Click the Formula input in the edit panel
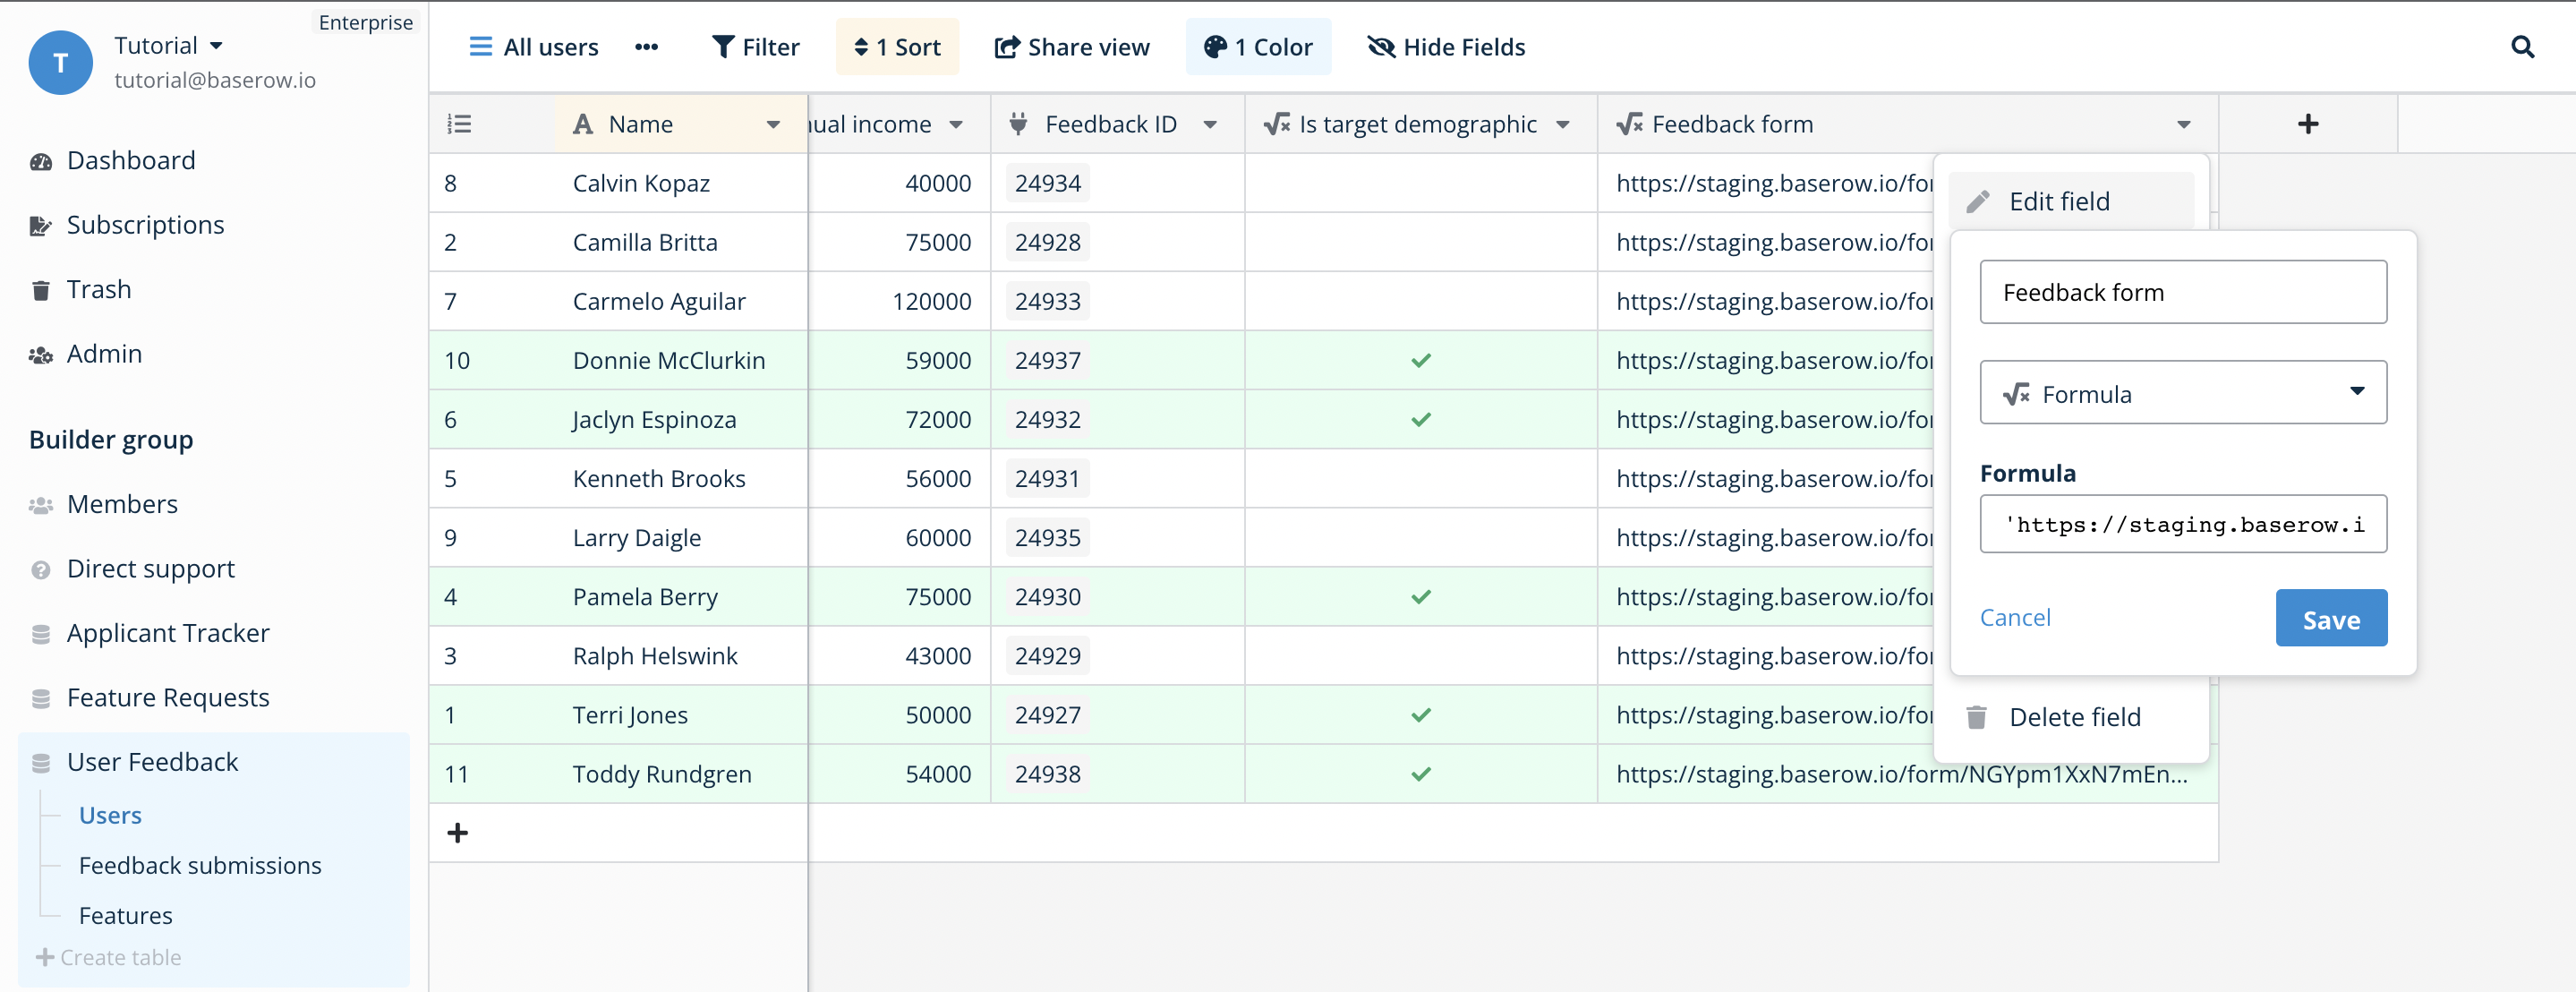Viewport: 2576px width, 992px height. pos(2183,523)
